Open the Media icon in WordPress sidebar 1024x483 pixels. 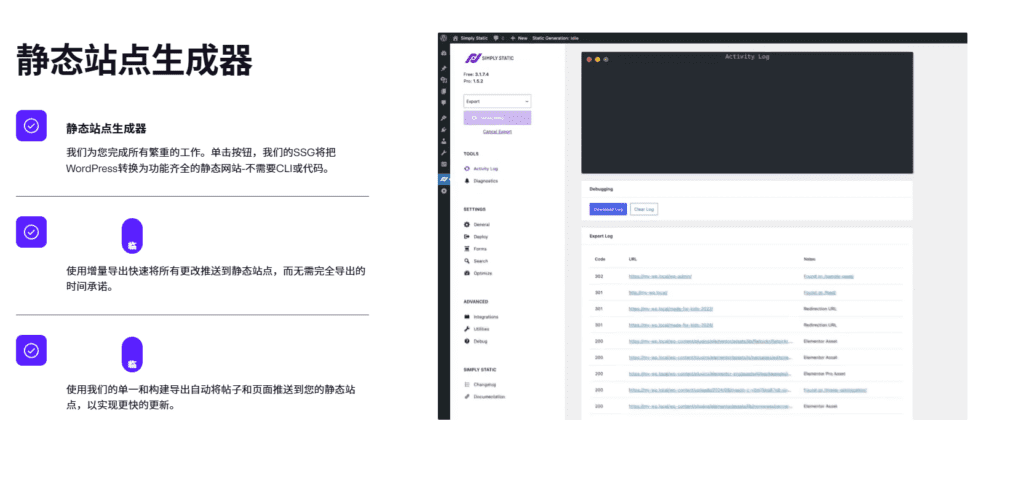[x=443, y=80]
